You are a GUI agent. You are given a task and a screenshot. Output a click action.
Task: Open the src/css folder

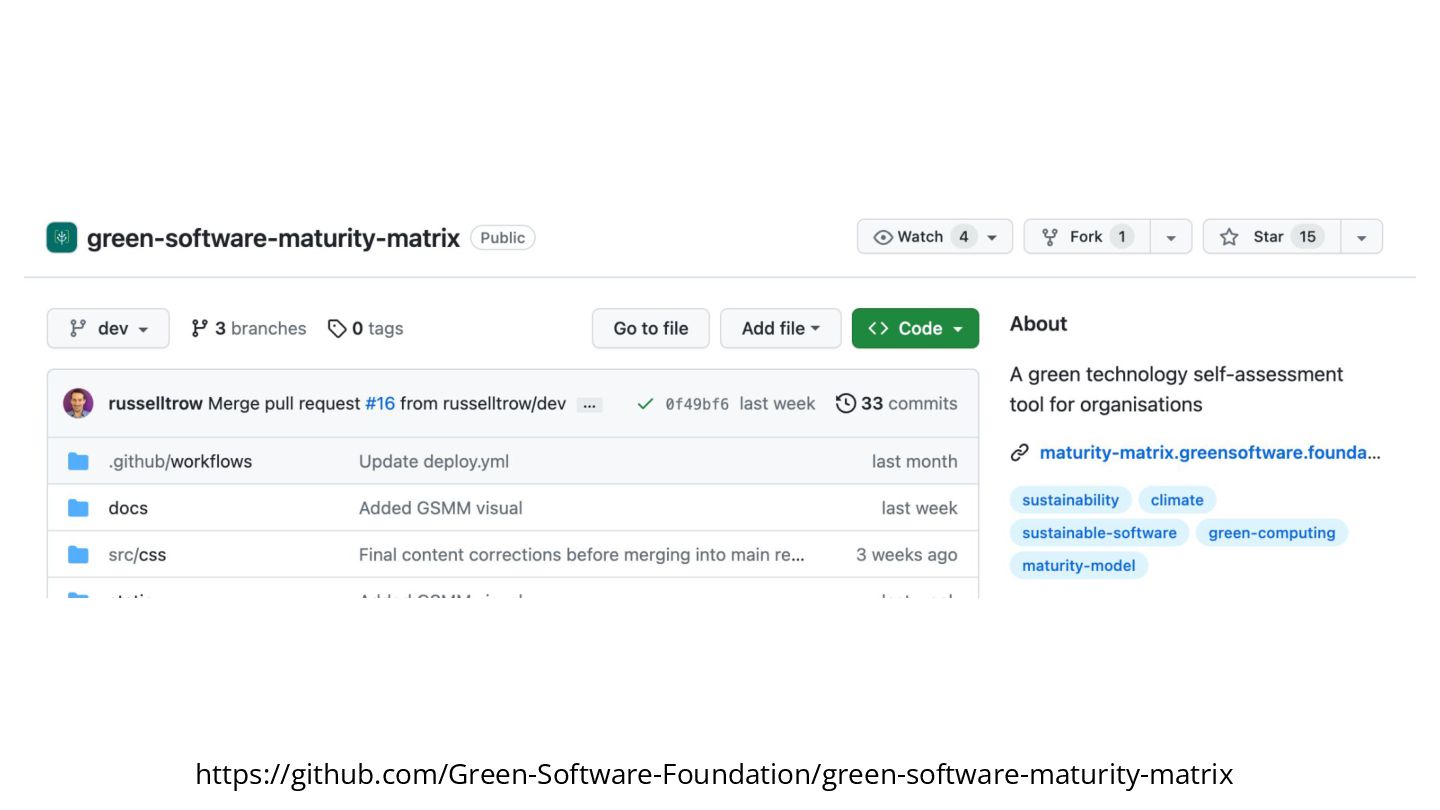137,555
